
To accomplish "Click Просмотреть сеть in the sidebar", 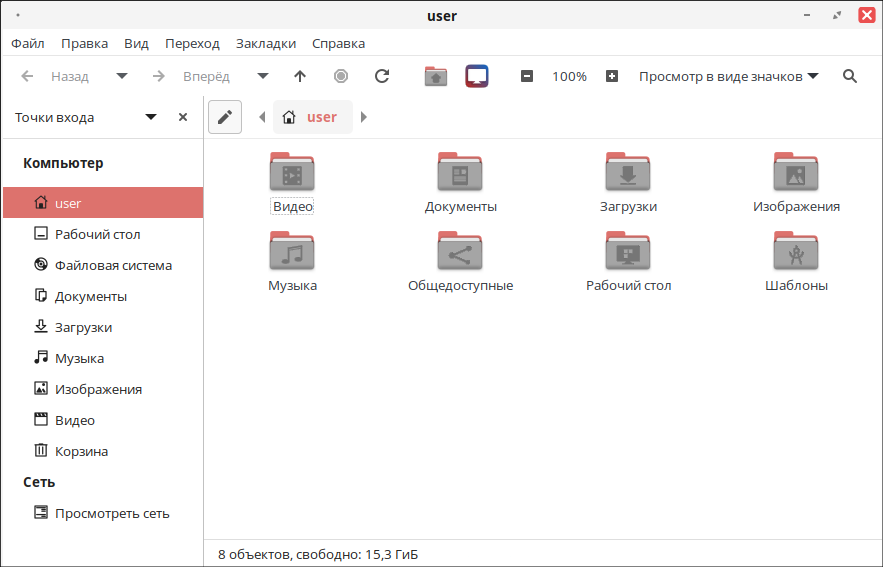I will [x=103, y=513].
